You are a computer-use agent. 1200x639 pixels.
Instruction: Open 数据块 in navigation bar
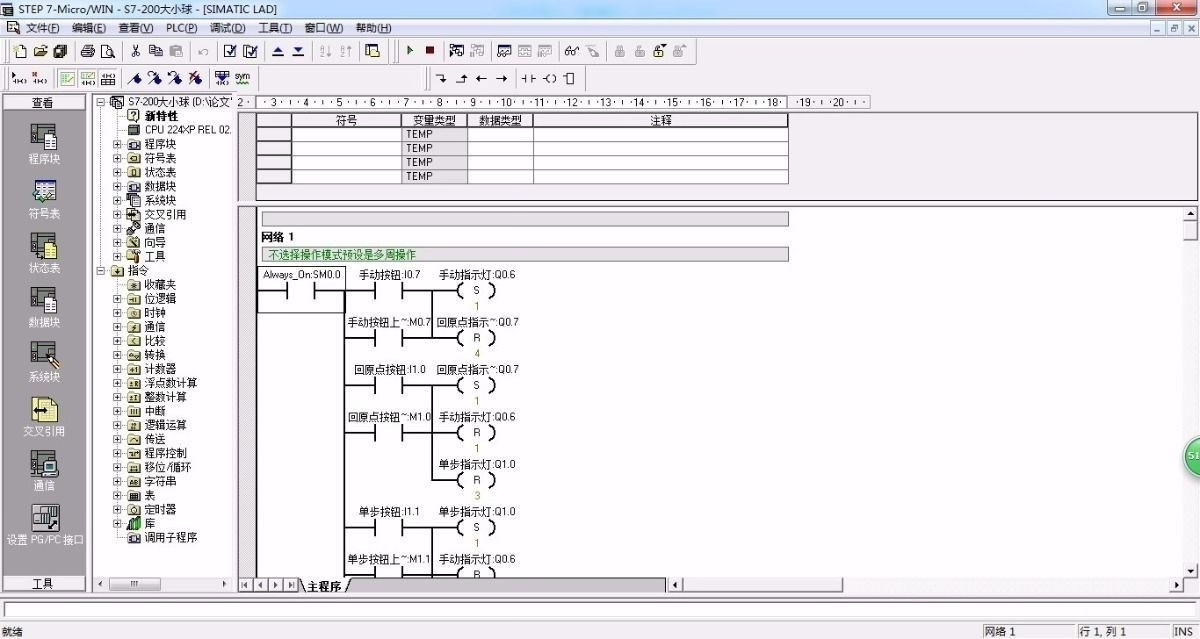click(x=44, y=307)
